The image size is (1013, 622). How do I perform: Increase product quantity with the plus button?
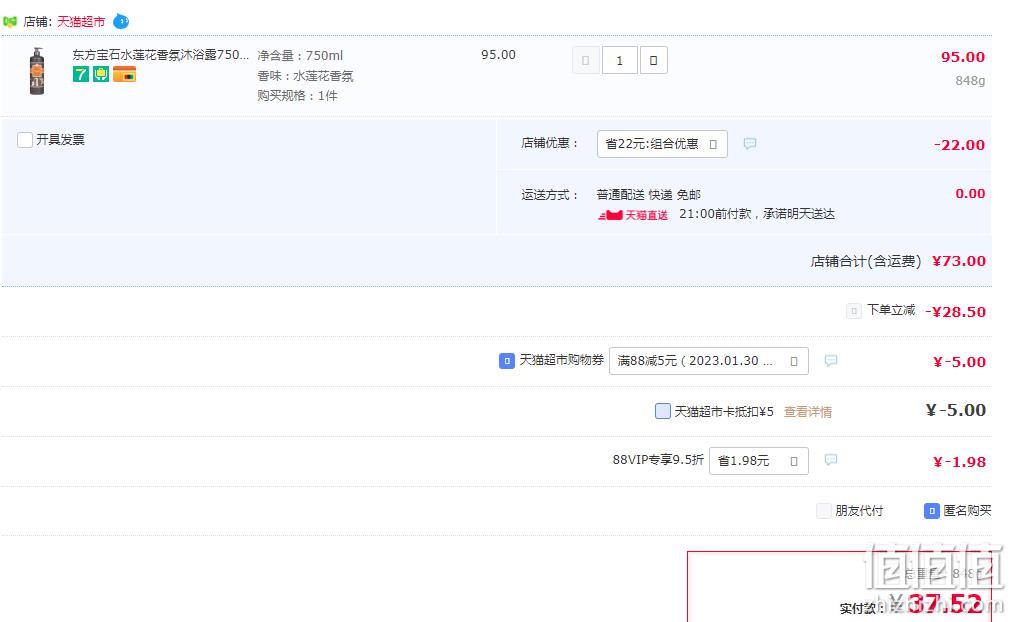coord(653,60)
